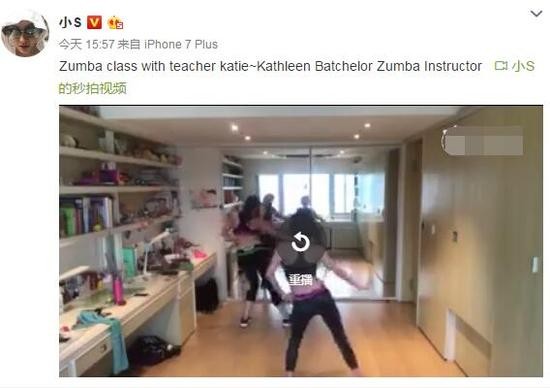Viewport: 550px width, 388px height.
Task: Click the iPhone 7 Plus source link
Action: click(181, 45)
